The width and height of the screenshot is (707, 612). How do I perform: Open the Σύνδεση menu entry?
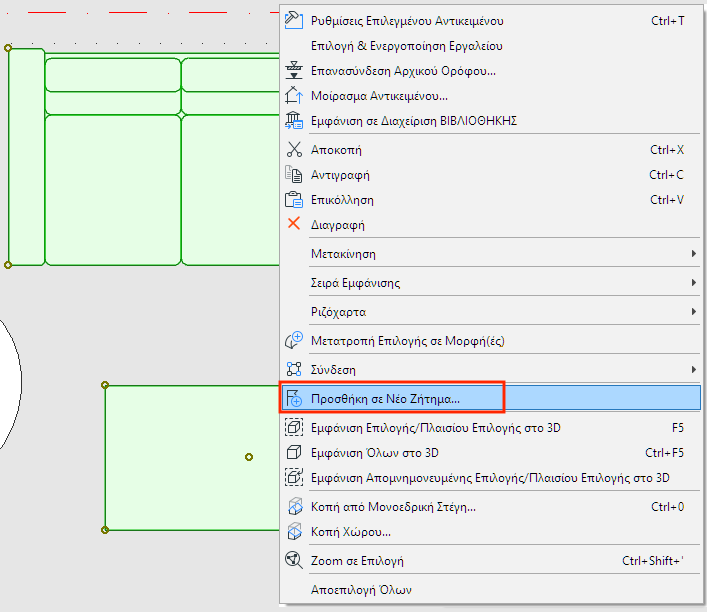(x=490, y=370)
